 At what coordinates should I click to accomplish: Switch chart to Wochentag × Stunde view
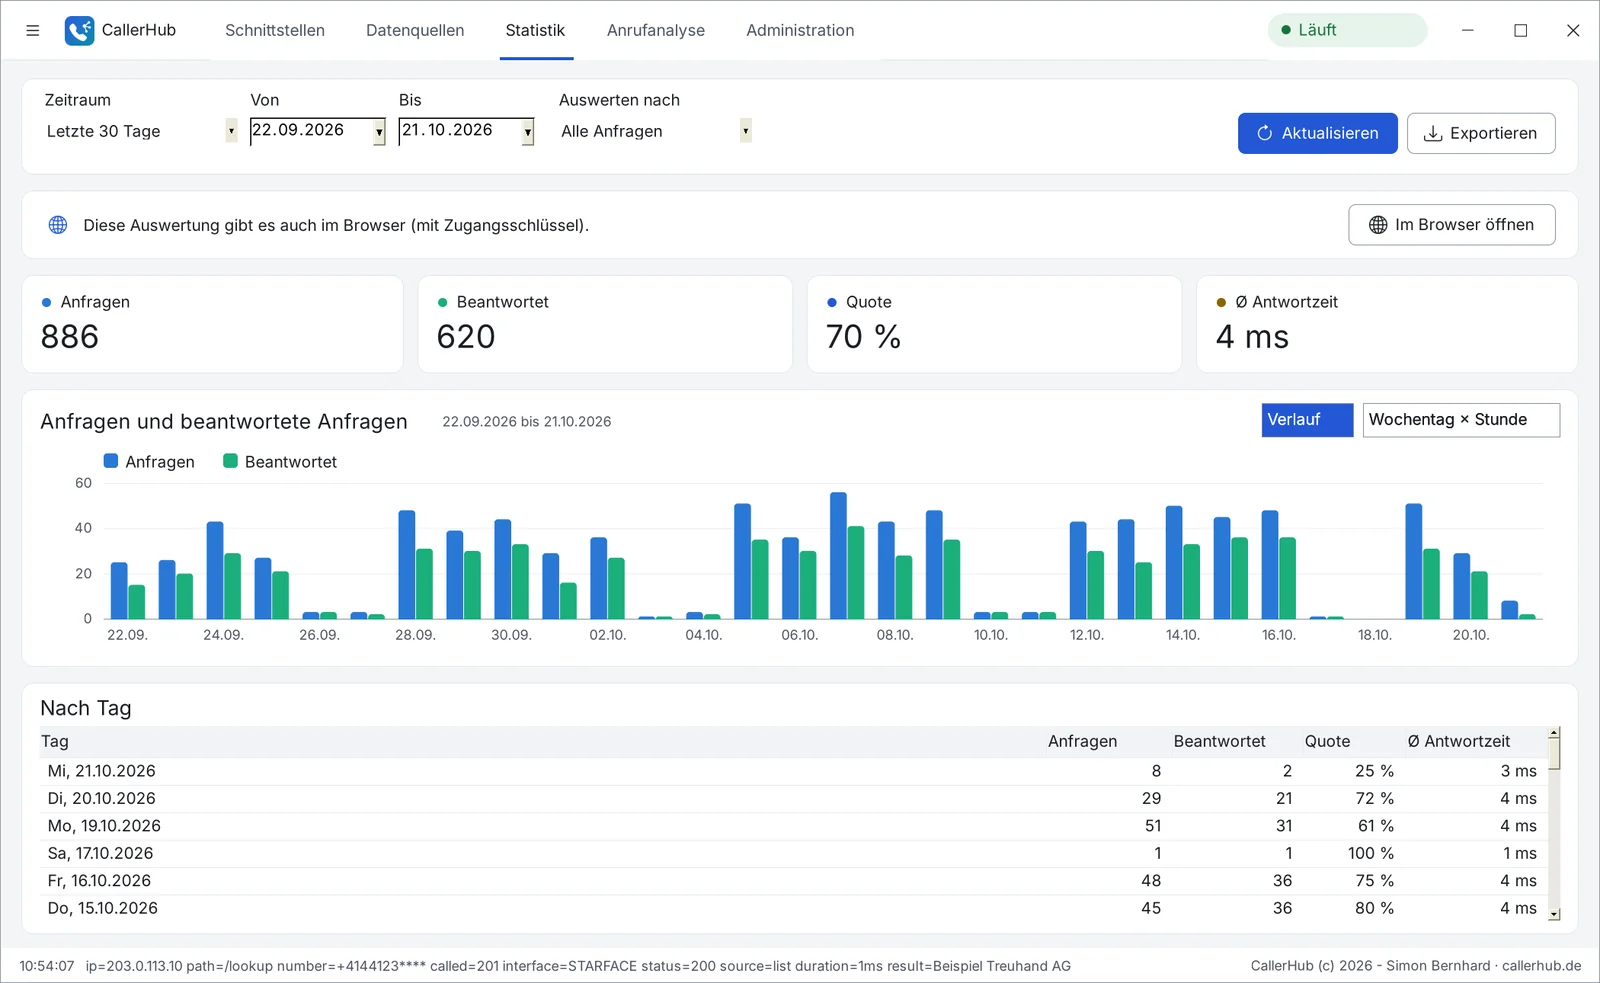(1461, 420)
